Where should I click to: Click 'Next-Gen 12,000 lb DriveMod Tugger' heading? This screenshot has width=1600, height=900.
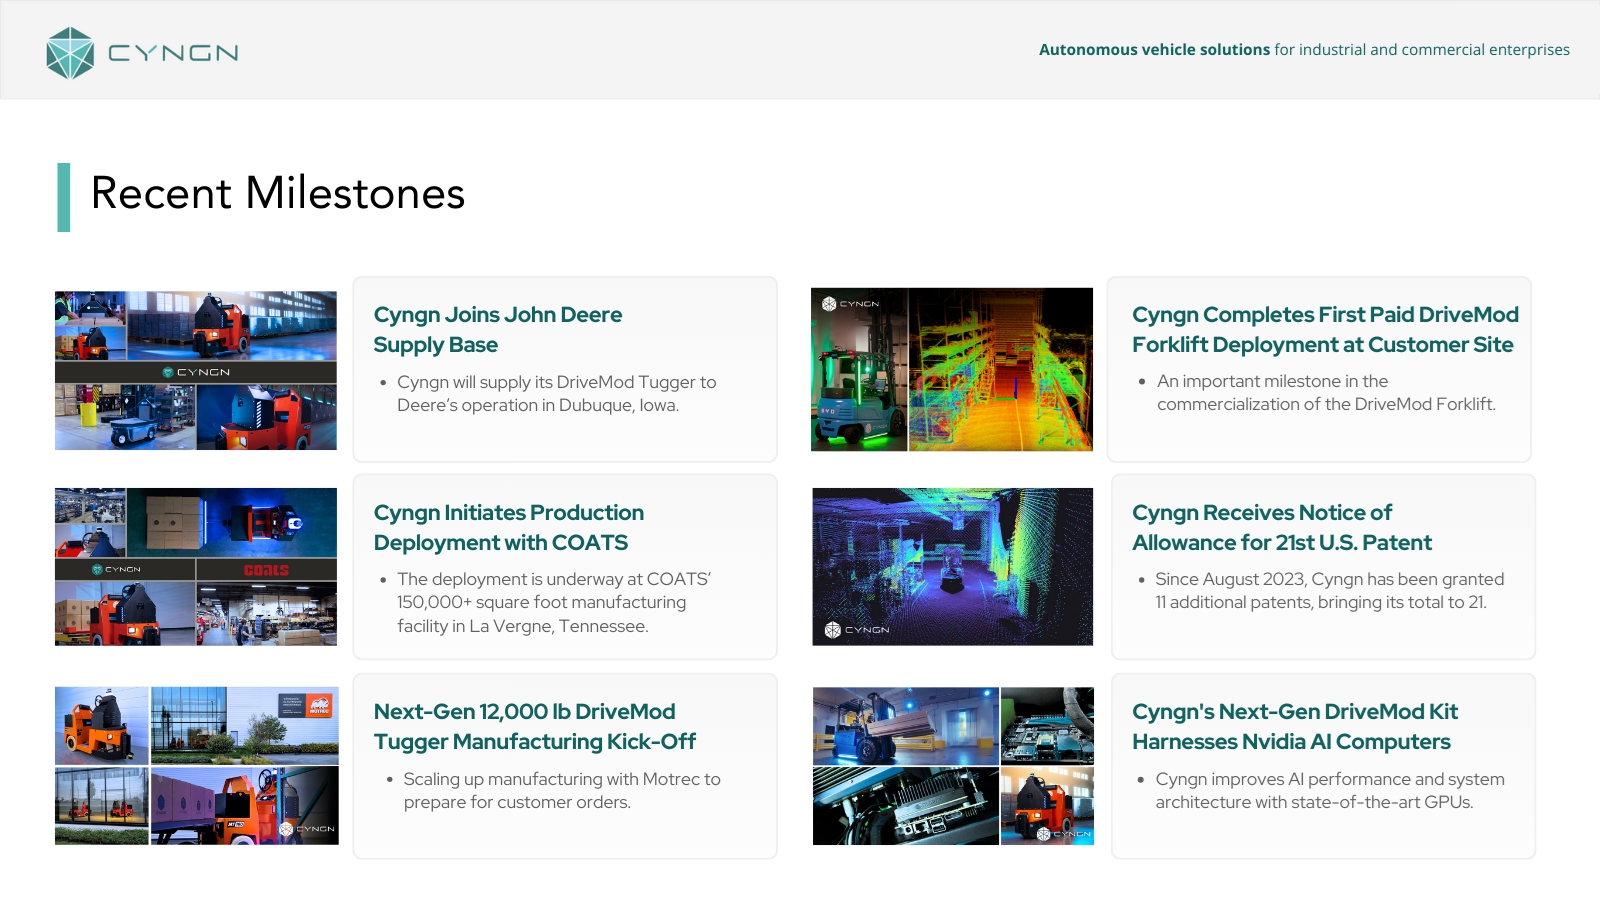[x=534, y=726]
